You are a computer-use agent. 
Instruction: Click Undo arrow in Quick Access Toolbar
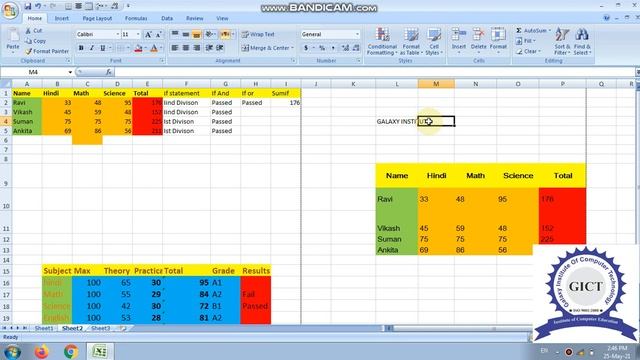(x=38, y=6)
